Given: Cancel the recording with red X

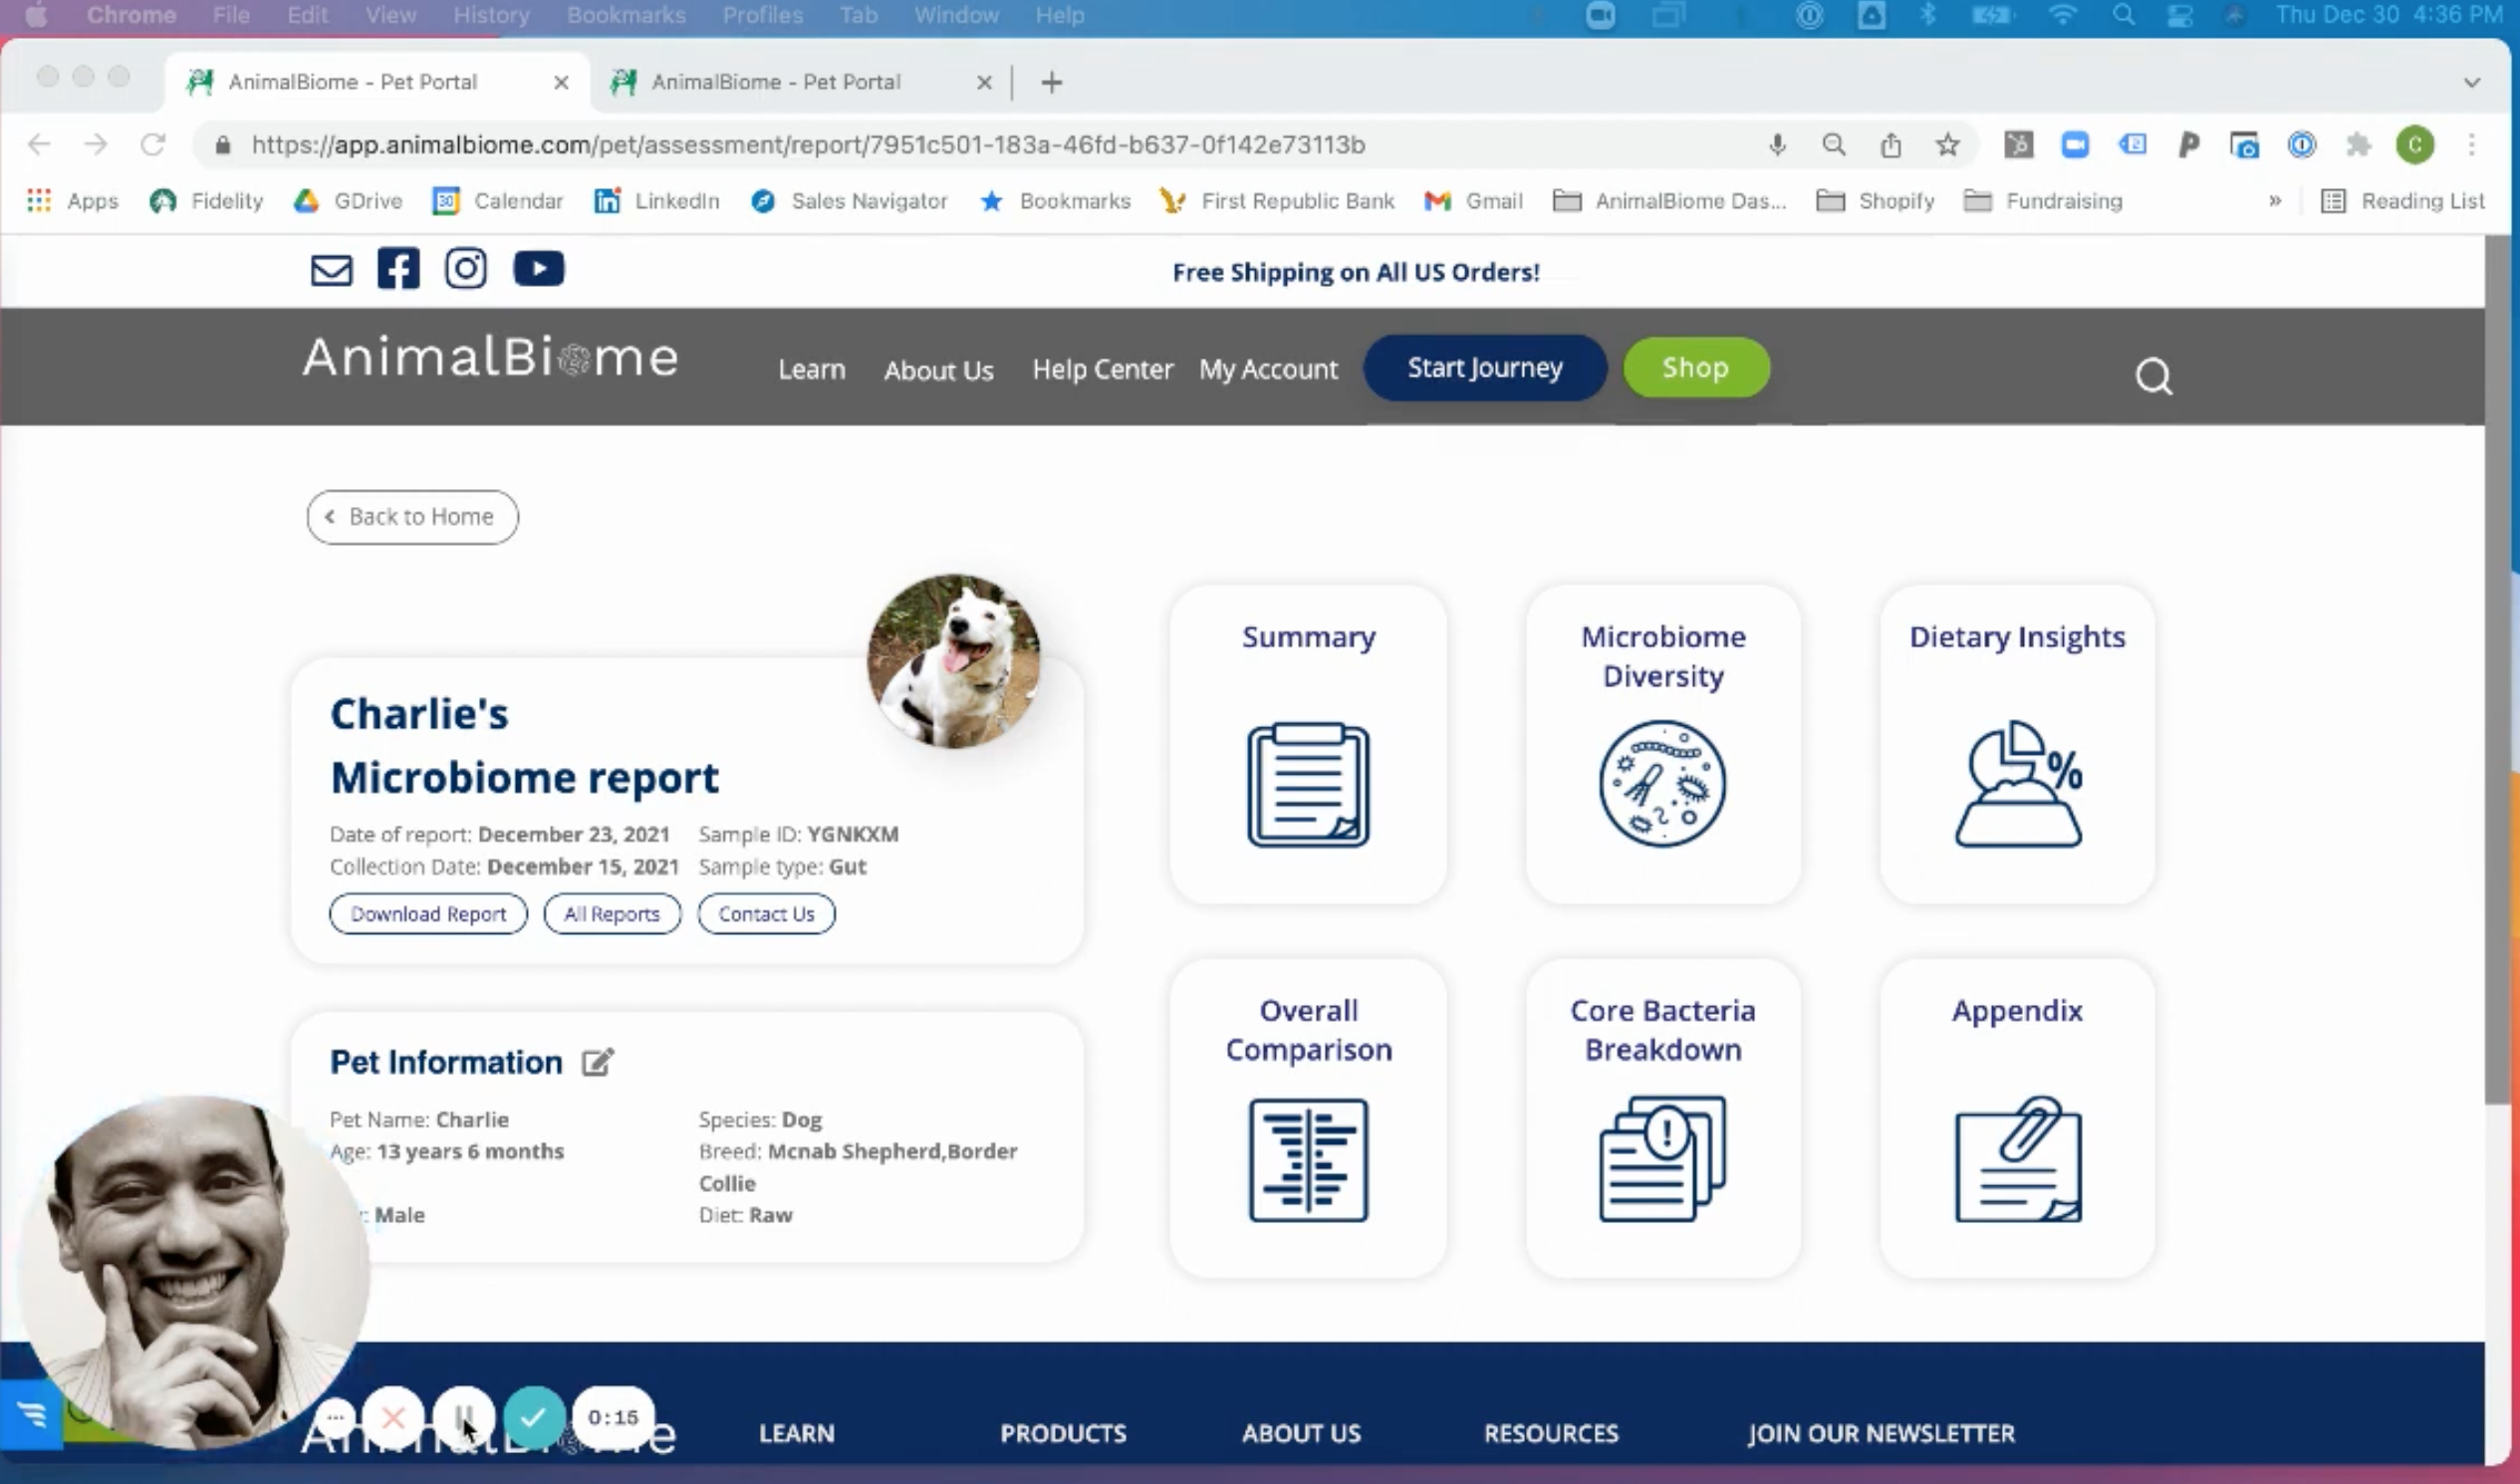Looking at the screenshot, I should point(393,1417).
